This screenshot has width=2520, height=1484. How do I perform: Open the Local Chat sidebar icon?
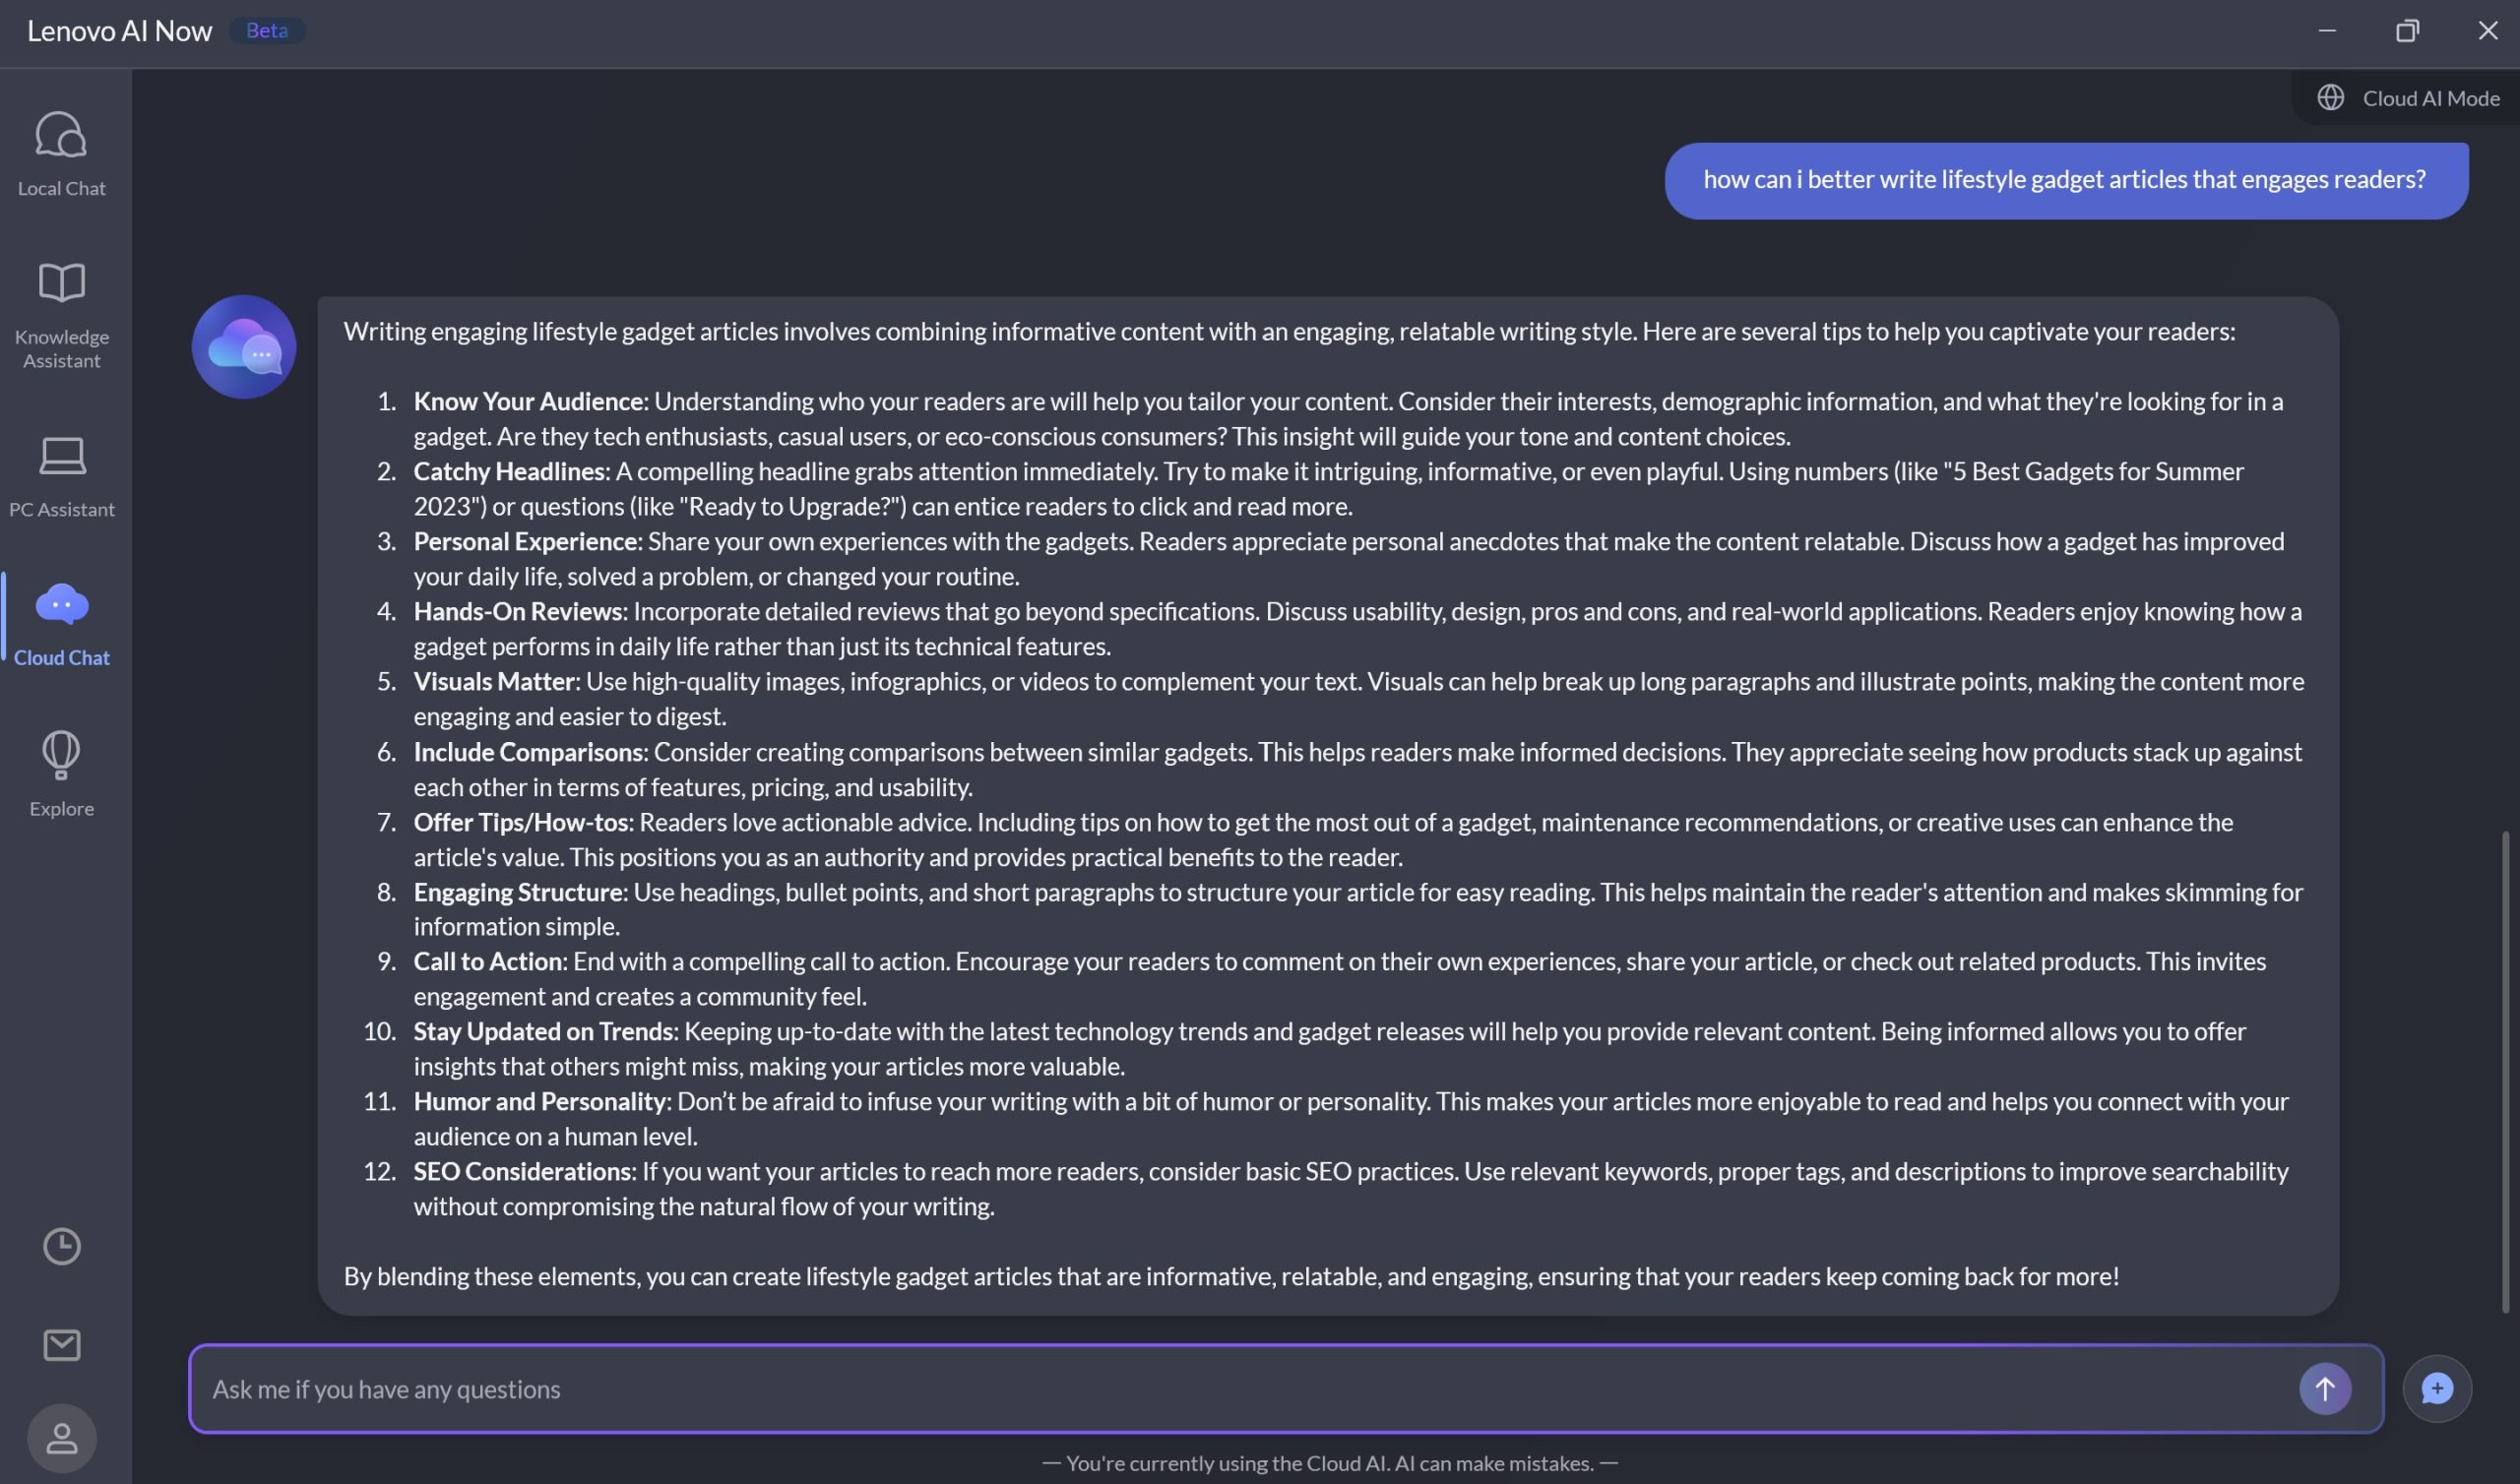click(61, 135)
